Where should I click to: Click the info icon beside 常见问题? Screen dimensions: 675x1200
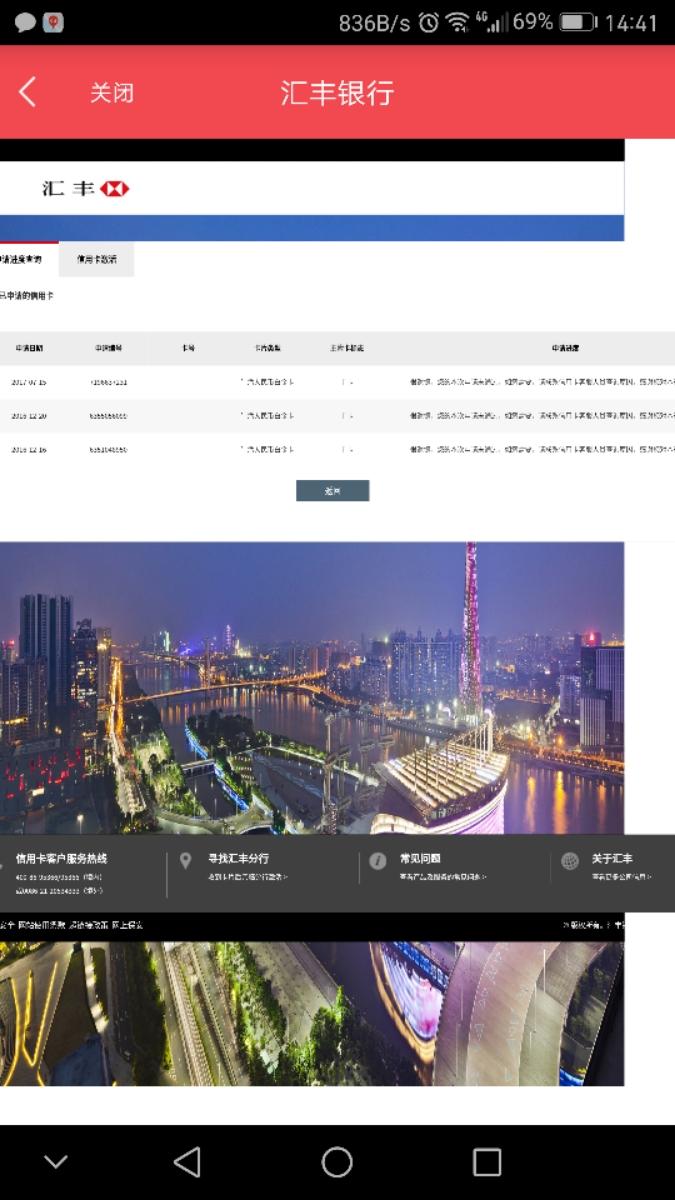click(x=377, y=861)
